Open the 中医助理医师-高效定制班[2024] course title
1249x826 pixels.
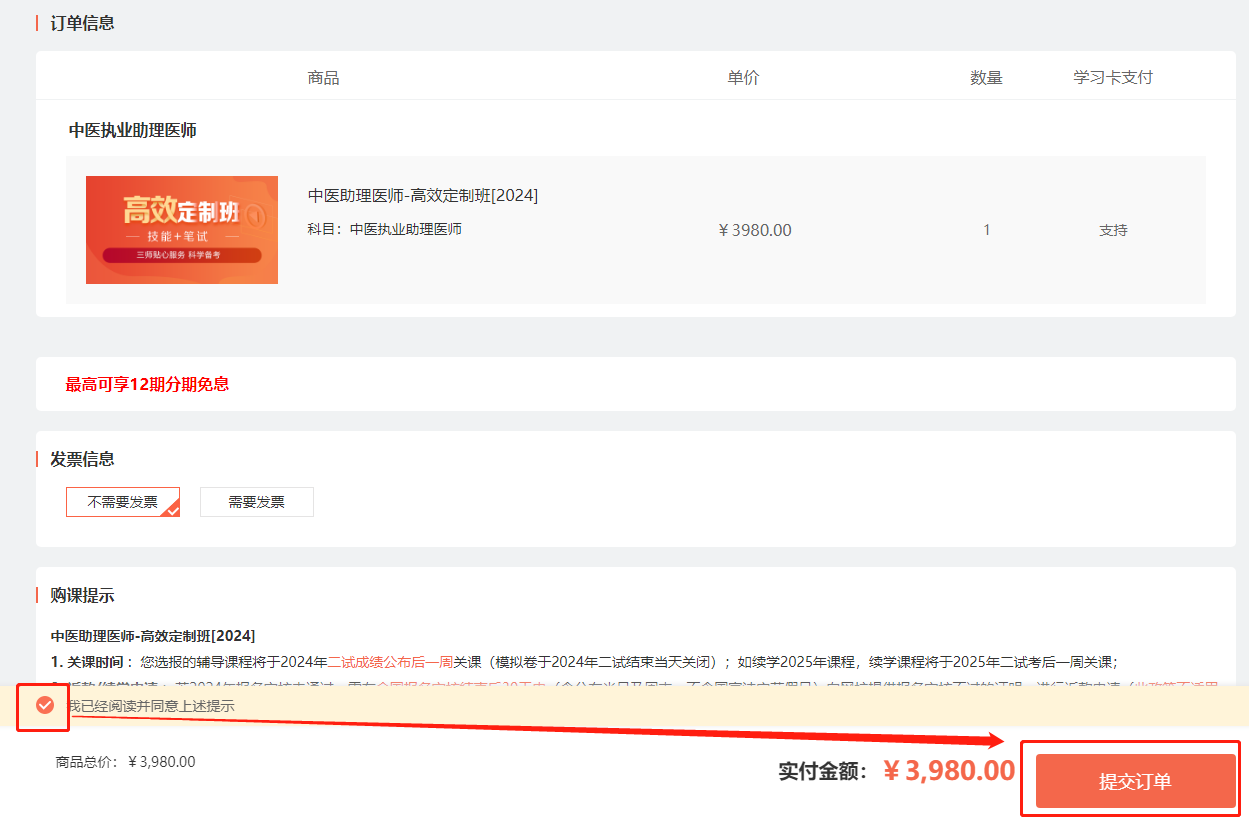[x=422, y=195]
